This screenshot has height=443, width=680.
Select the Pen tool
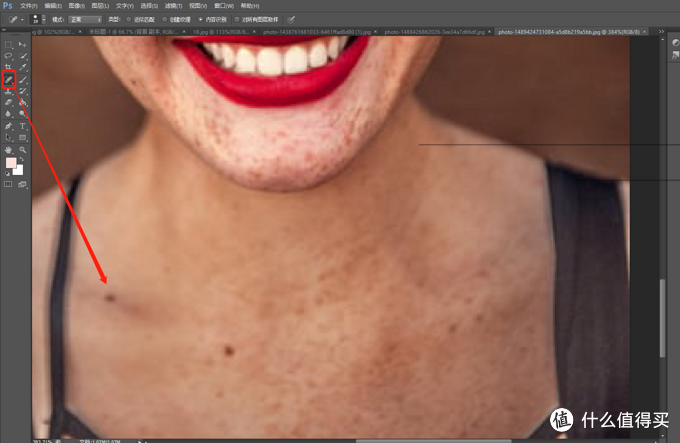pyautogui.click(x=8, y=126)
